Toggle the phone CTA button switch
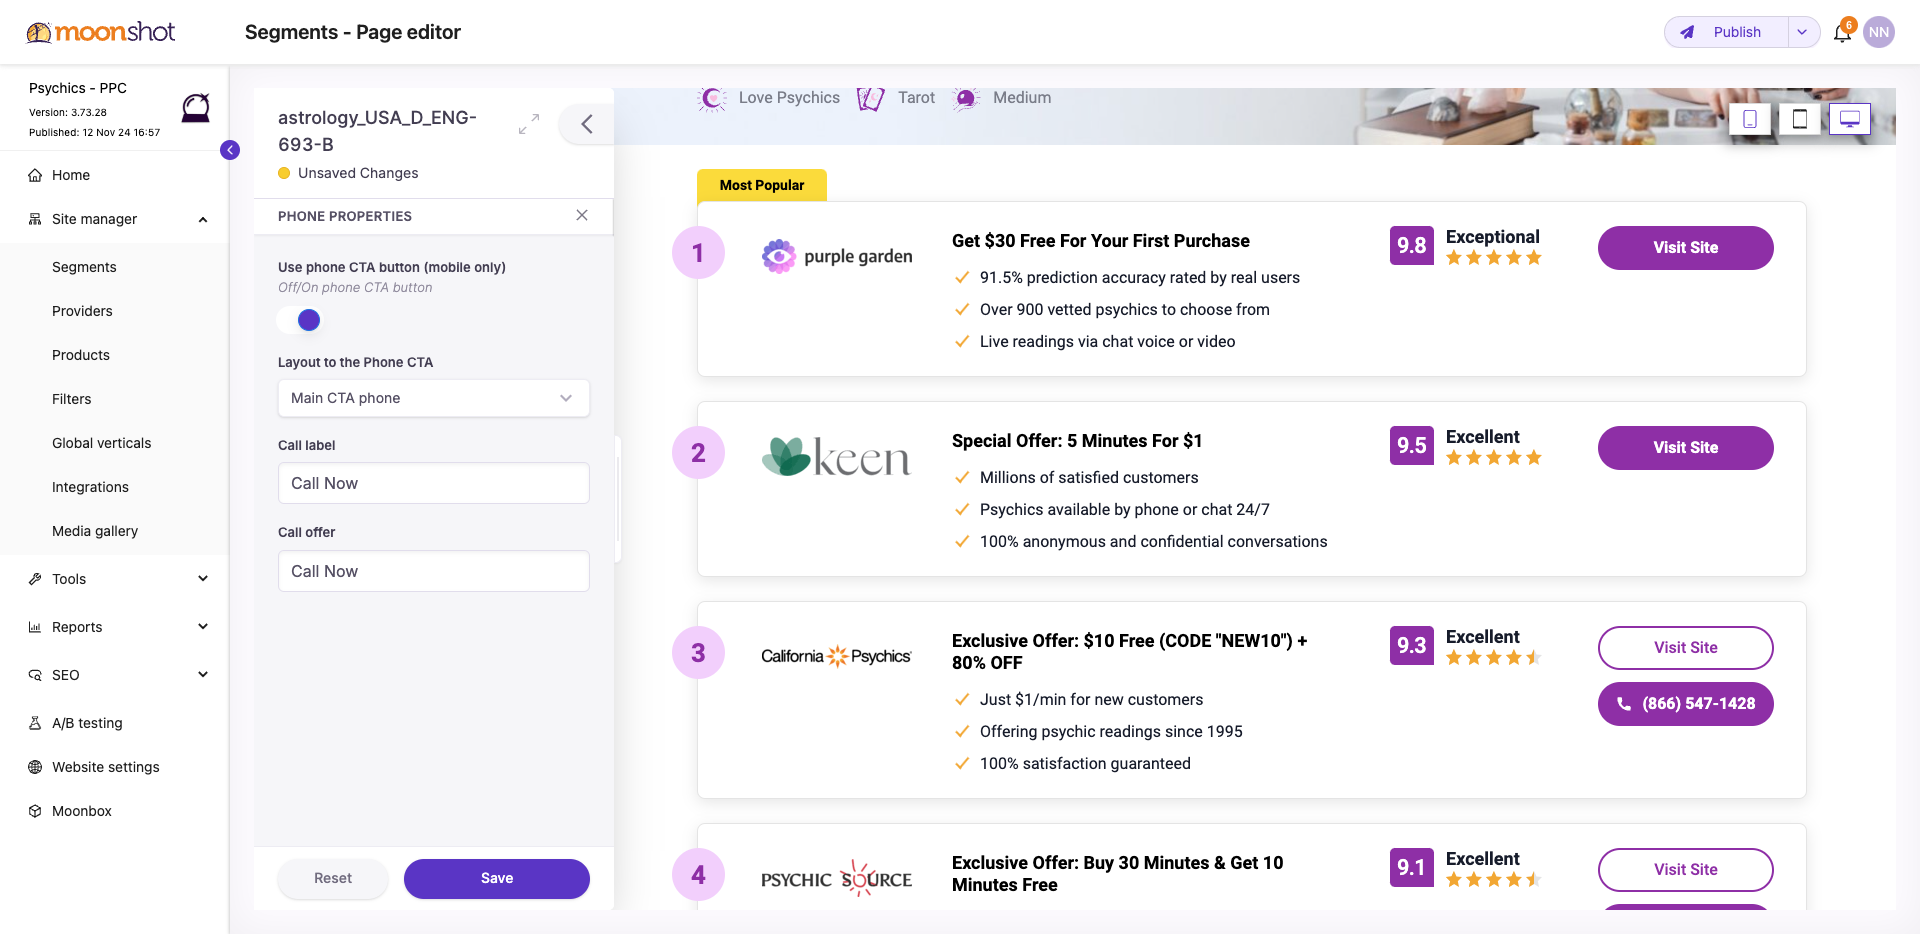The height and width of the screenshot is (934, 1920). tap(298, 320)
